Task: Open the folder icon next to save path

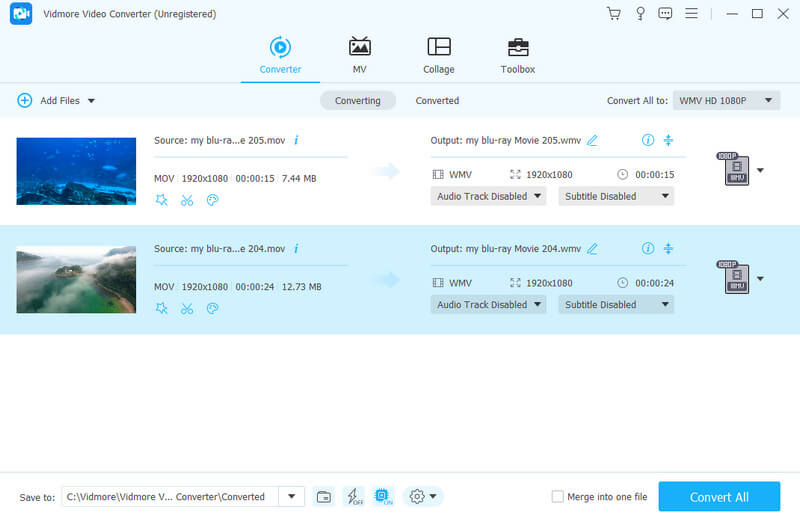Action: [323, 497]
